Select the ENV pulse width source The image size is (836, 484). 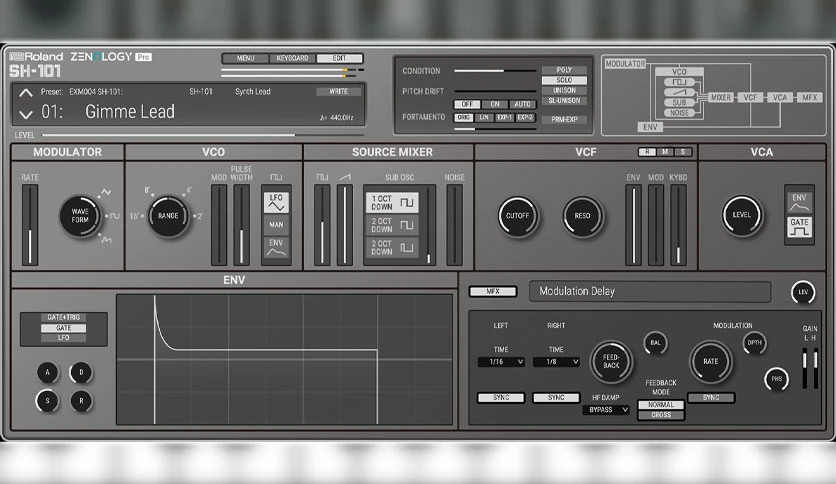276,247
